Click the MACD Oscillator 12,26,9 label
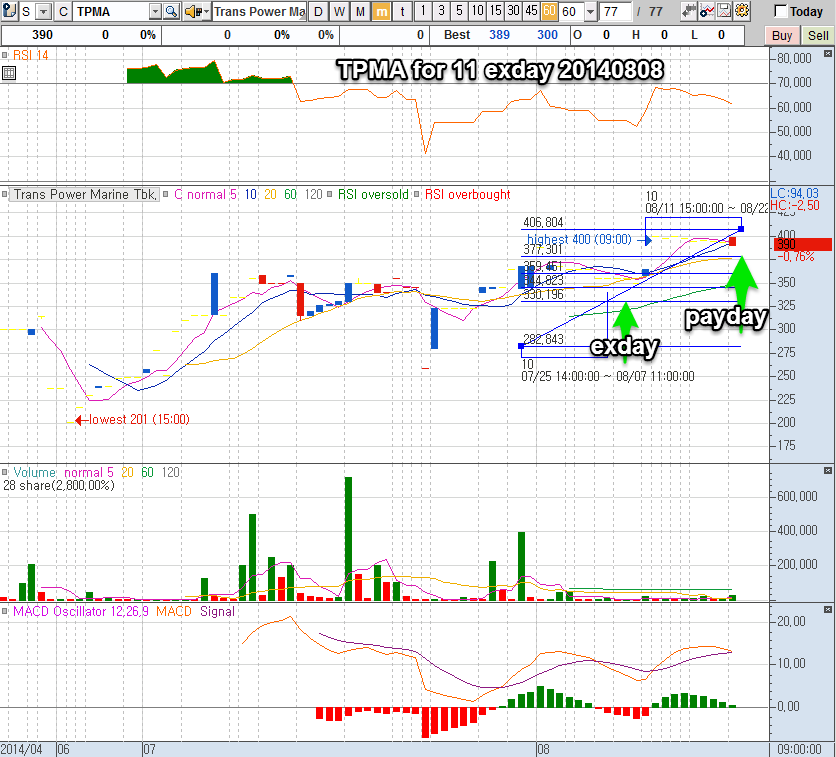Viewport: 836px width, 757px height. tap(81, 611)
